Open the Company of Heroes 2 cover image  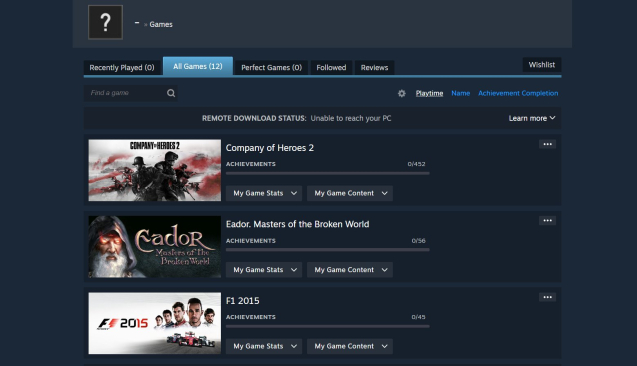tap(155, 170)
